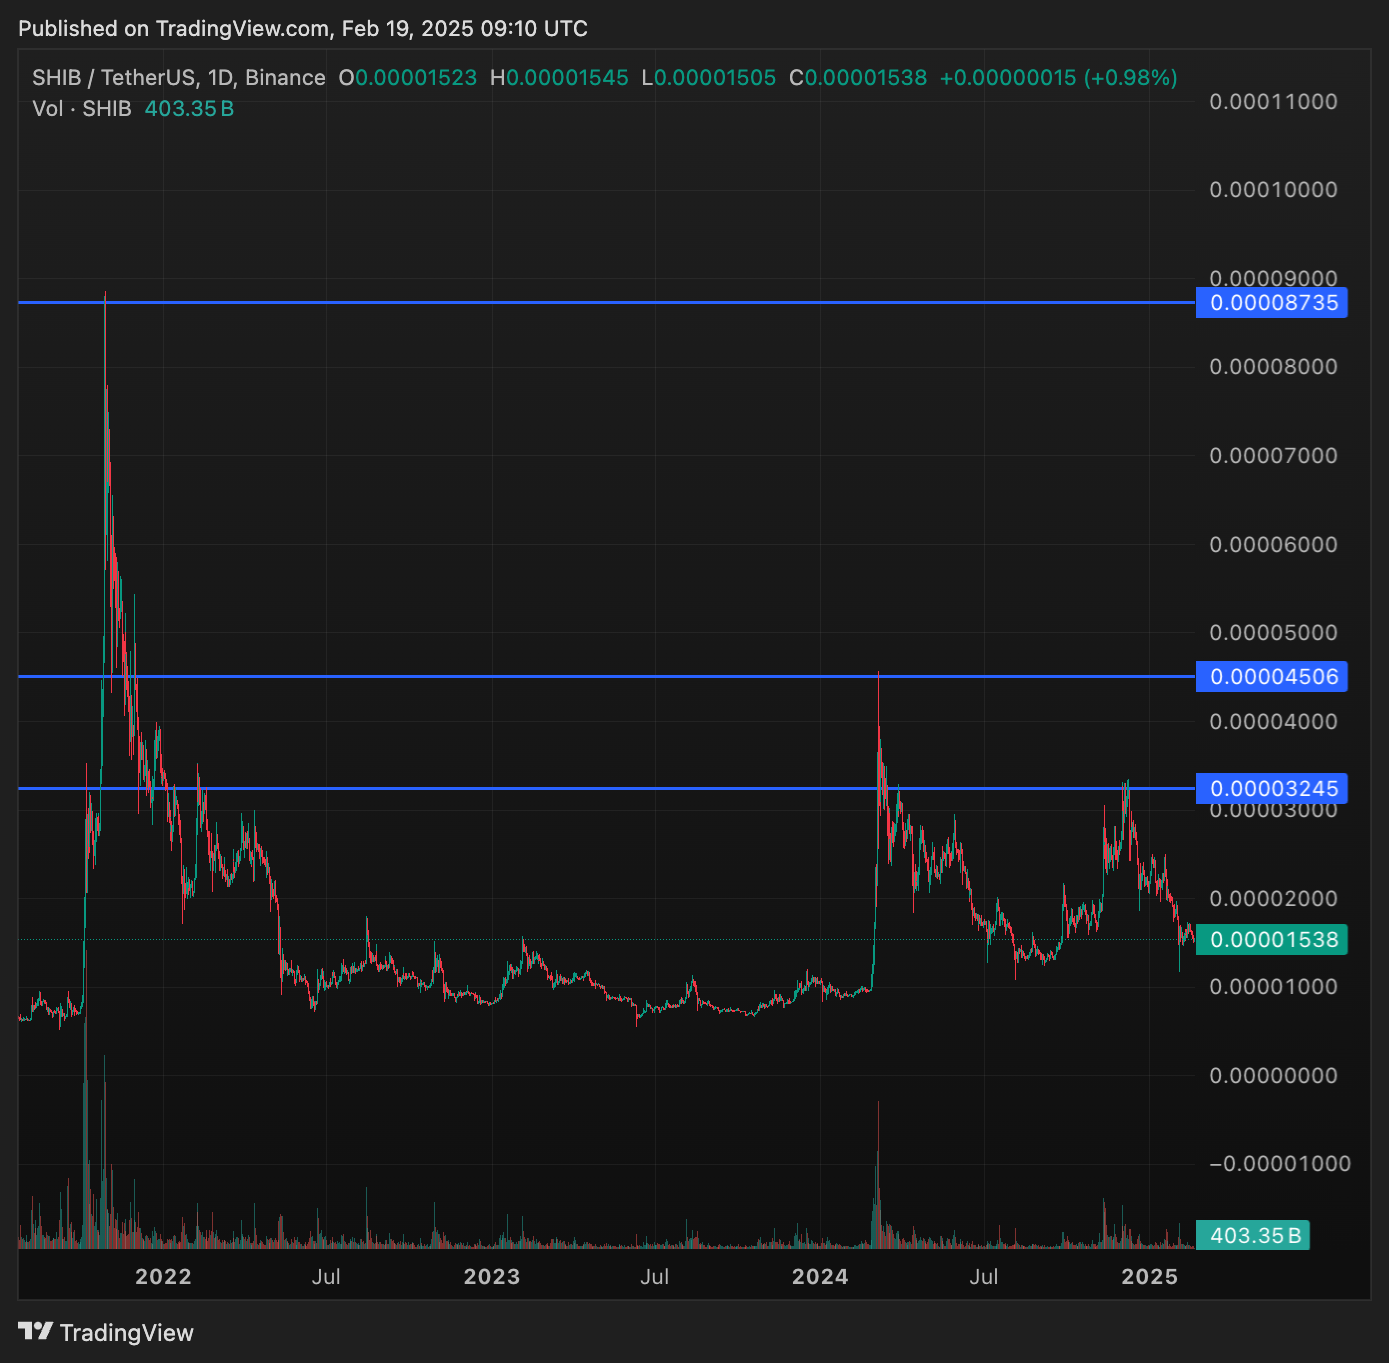Click the current price label 0.00001538
The image size is (1389, 1363).
1272,939
